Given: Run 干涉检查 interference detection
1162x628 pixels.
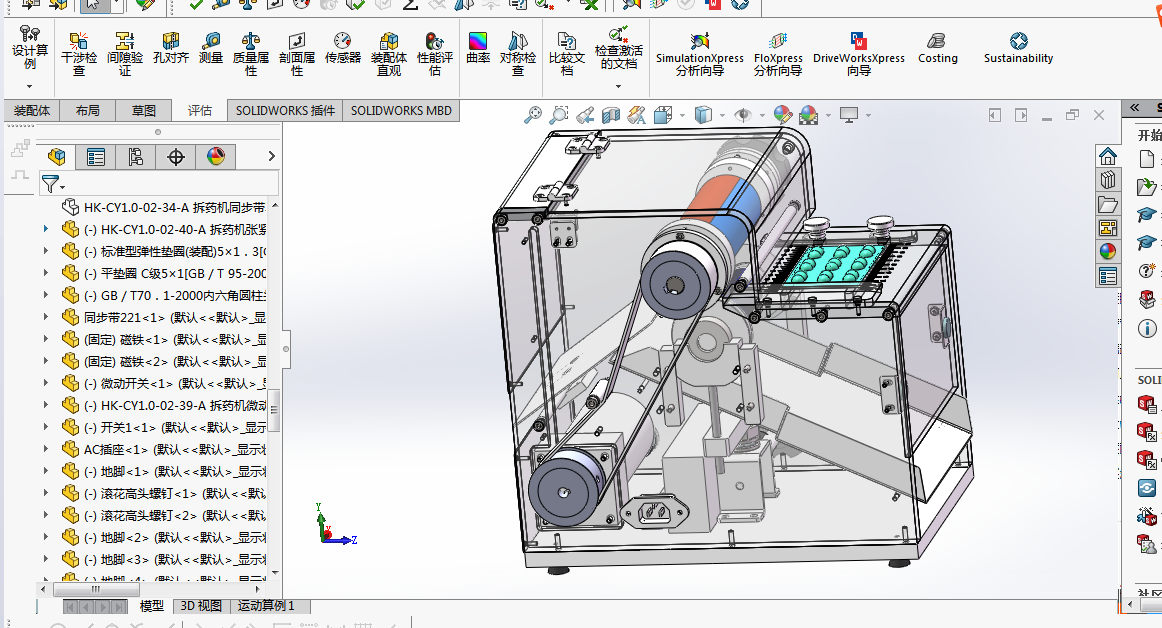Looking at the screenshot, I should [79, 53].
